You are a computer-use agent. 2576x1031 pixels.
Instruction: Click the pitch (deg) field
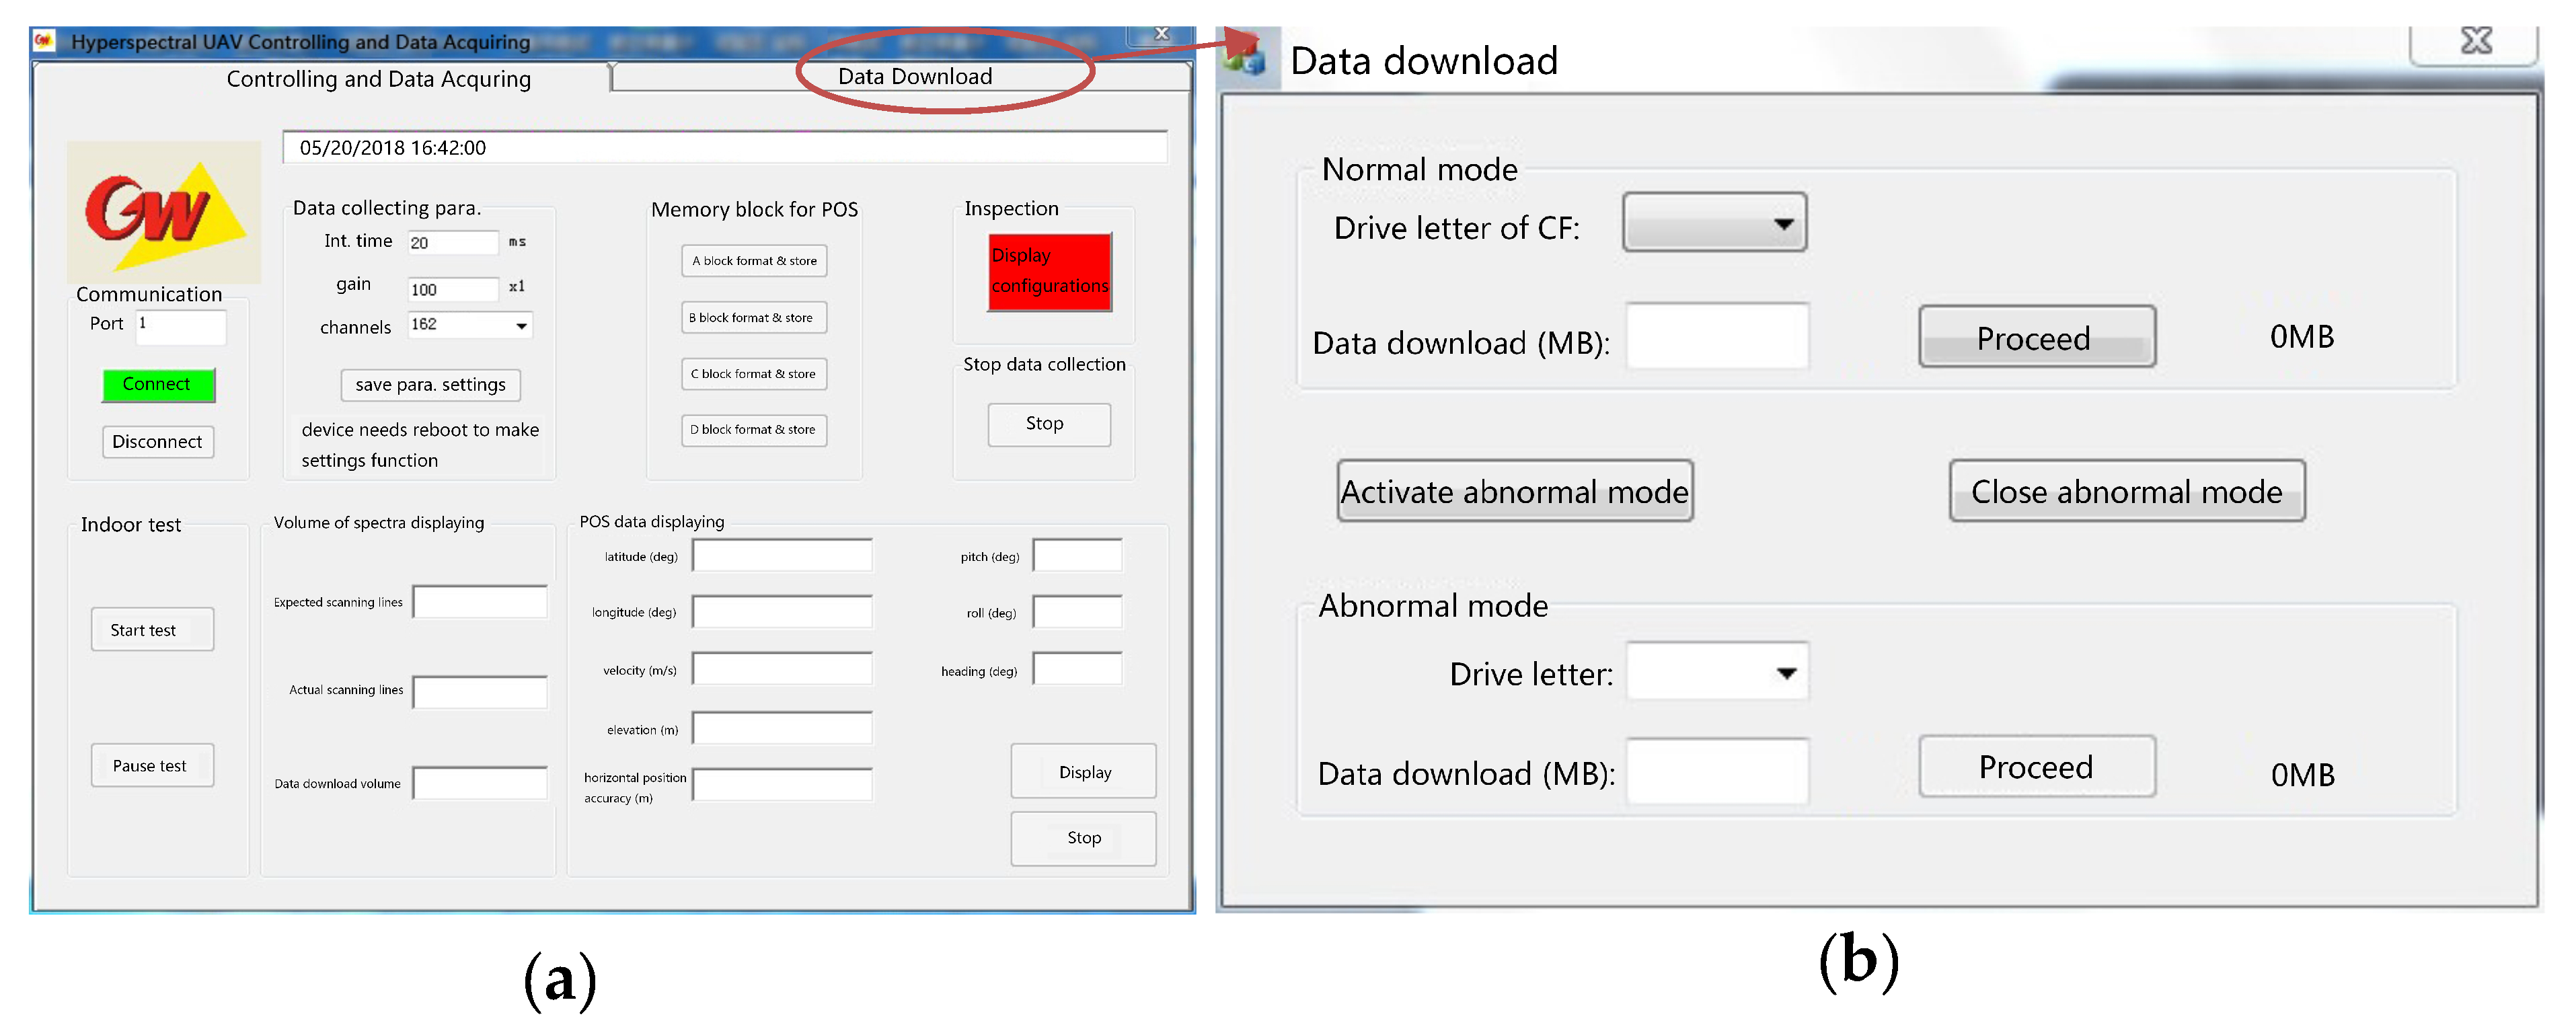[x=1077, y=556]
